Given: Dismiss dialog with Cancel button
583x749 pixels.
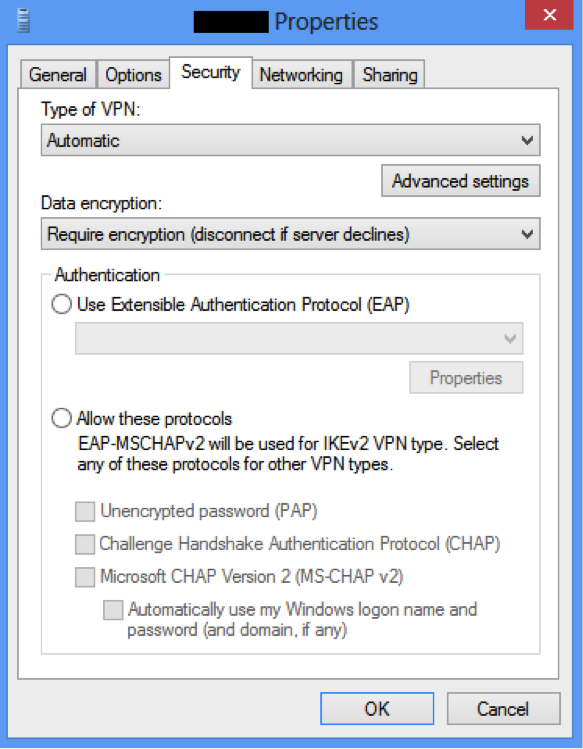Looking at the screenshot, I should 503,709.
